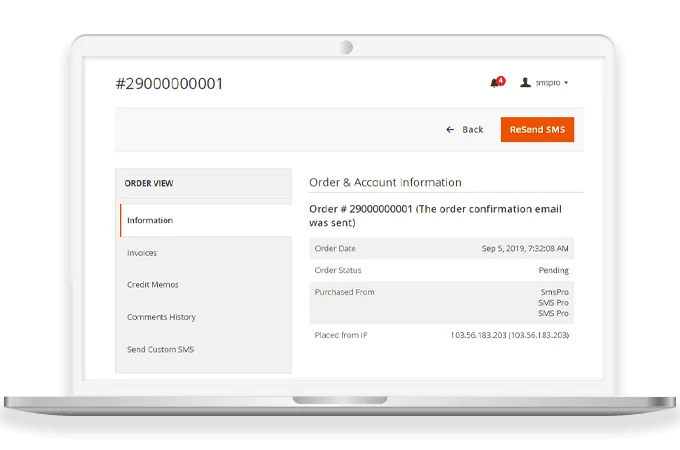Click the Order Date label

pos(335,248)
